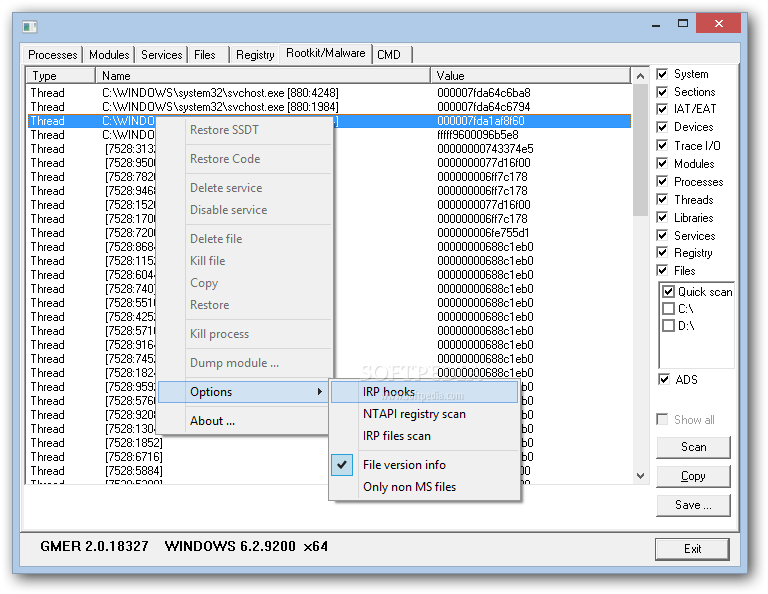768x594 pixels.
Task: Check the D:\ drive box
Action: coord(669,326)
